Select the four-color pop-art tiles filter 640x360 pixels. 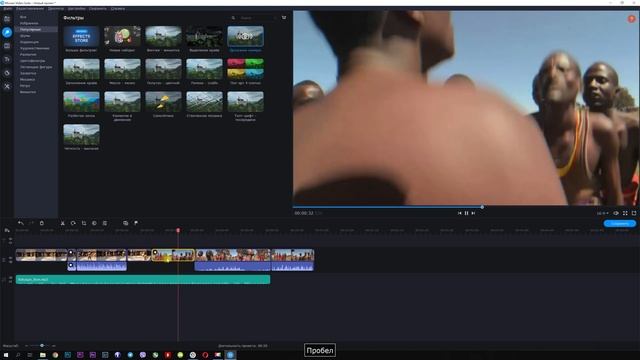click(245, 69)
